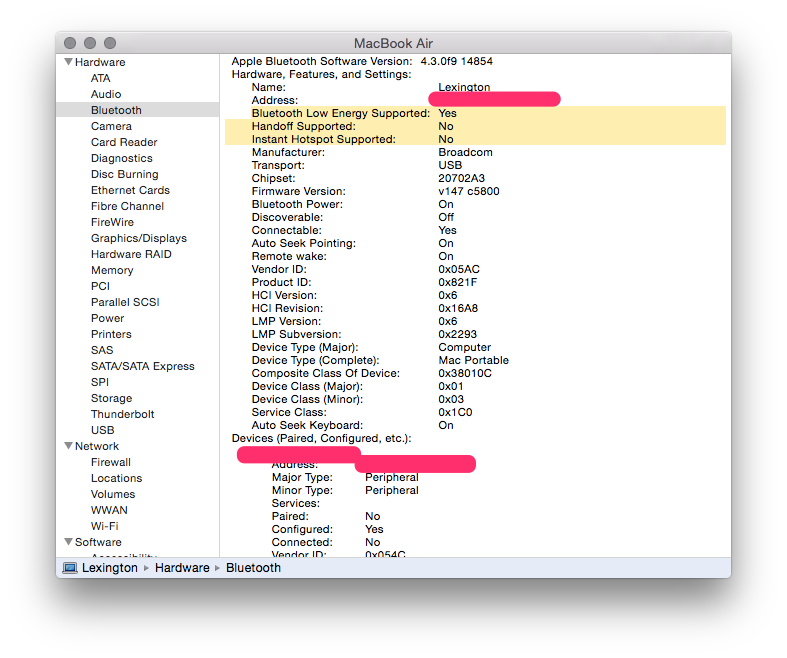Image resolution: width=787 pixels, height=658 pixels.
Task: Select Locations under Network
Action: (x=116, y=478)
